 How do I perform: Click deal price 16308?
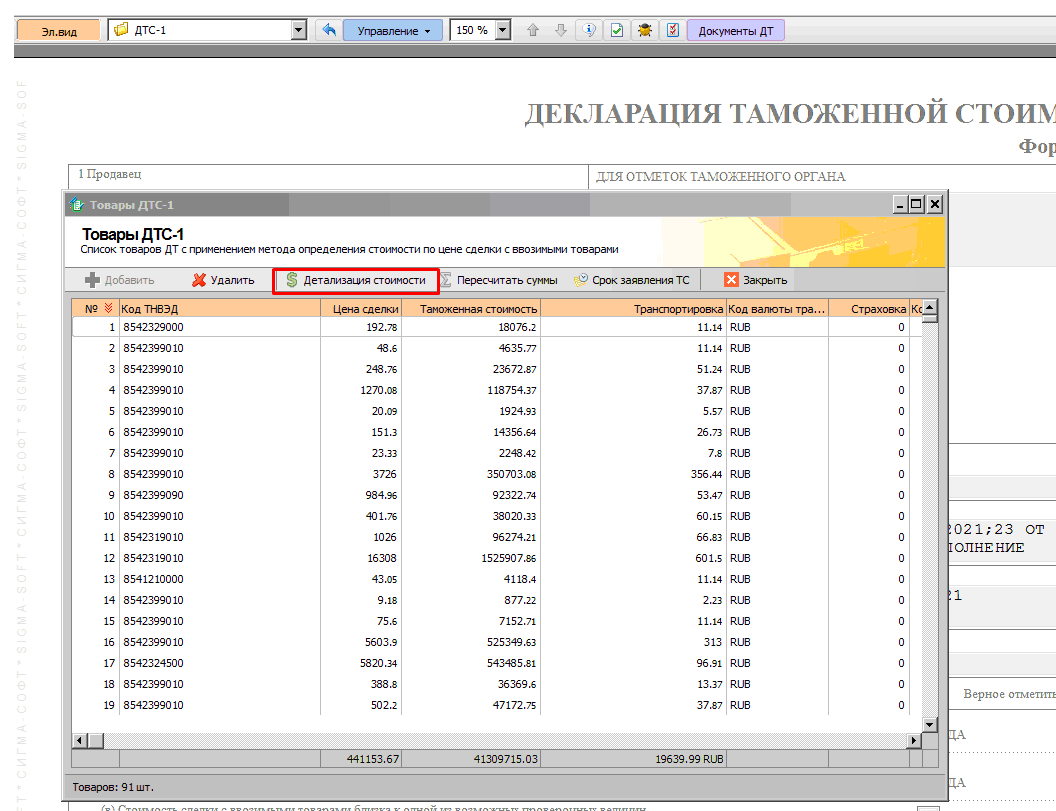[361, 558]
